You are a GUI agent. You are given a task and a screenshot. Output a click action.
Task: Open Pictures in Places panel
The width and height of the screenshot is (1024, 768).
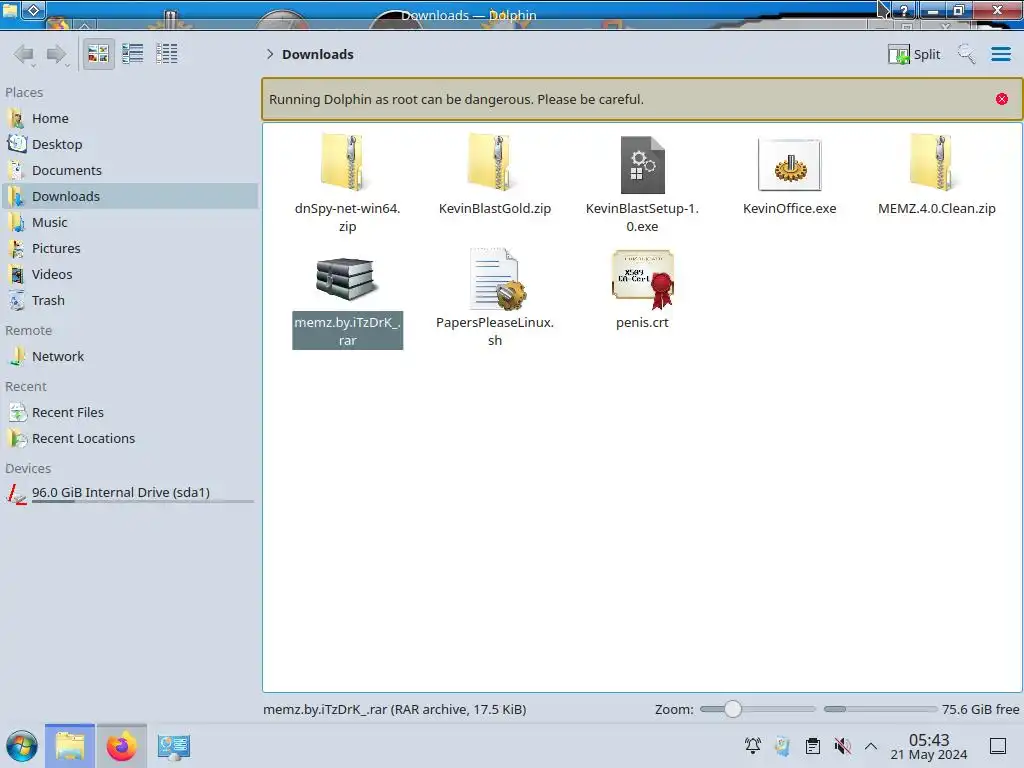(x=129, y=249)
